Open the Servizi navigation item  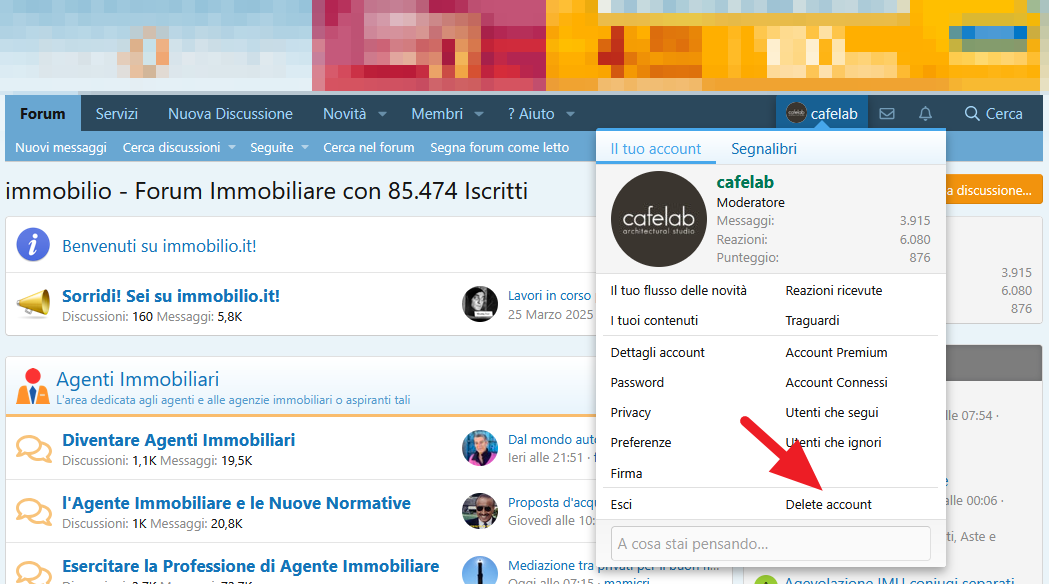click(116, 114)
